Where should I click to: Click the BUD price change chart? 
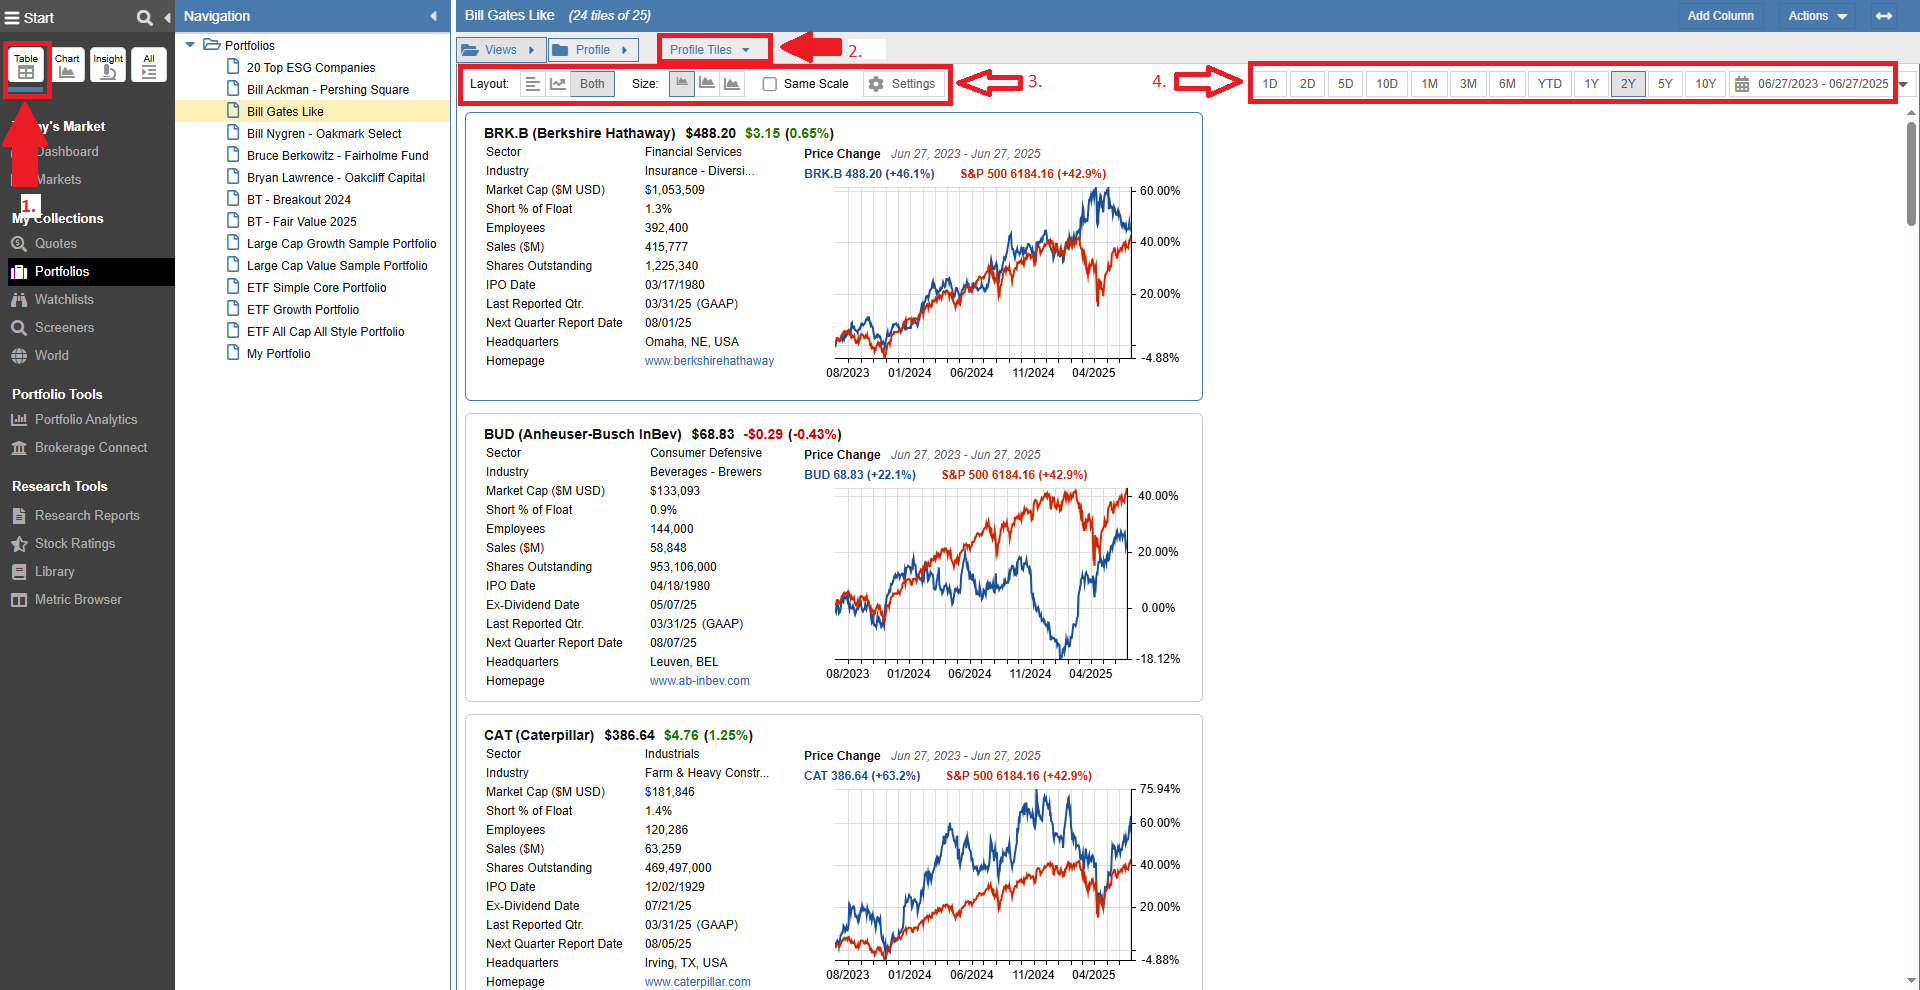pyautogui.click(x=982, y=574)
